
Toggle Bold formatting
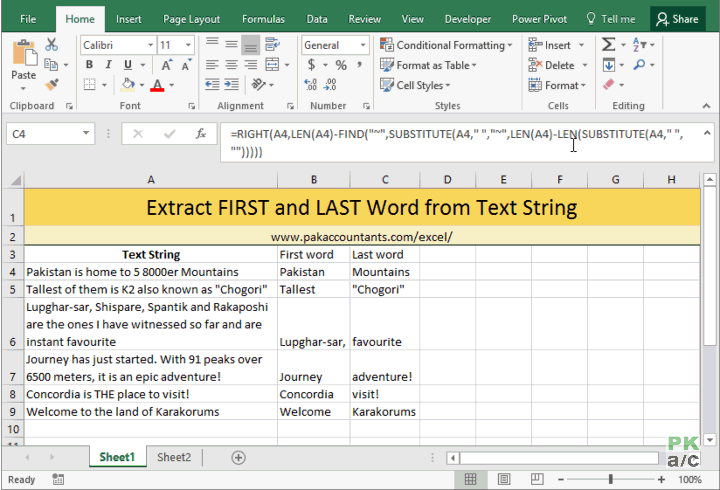89,65
